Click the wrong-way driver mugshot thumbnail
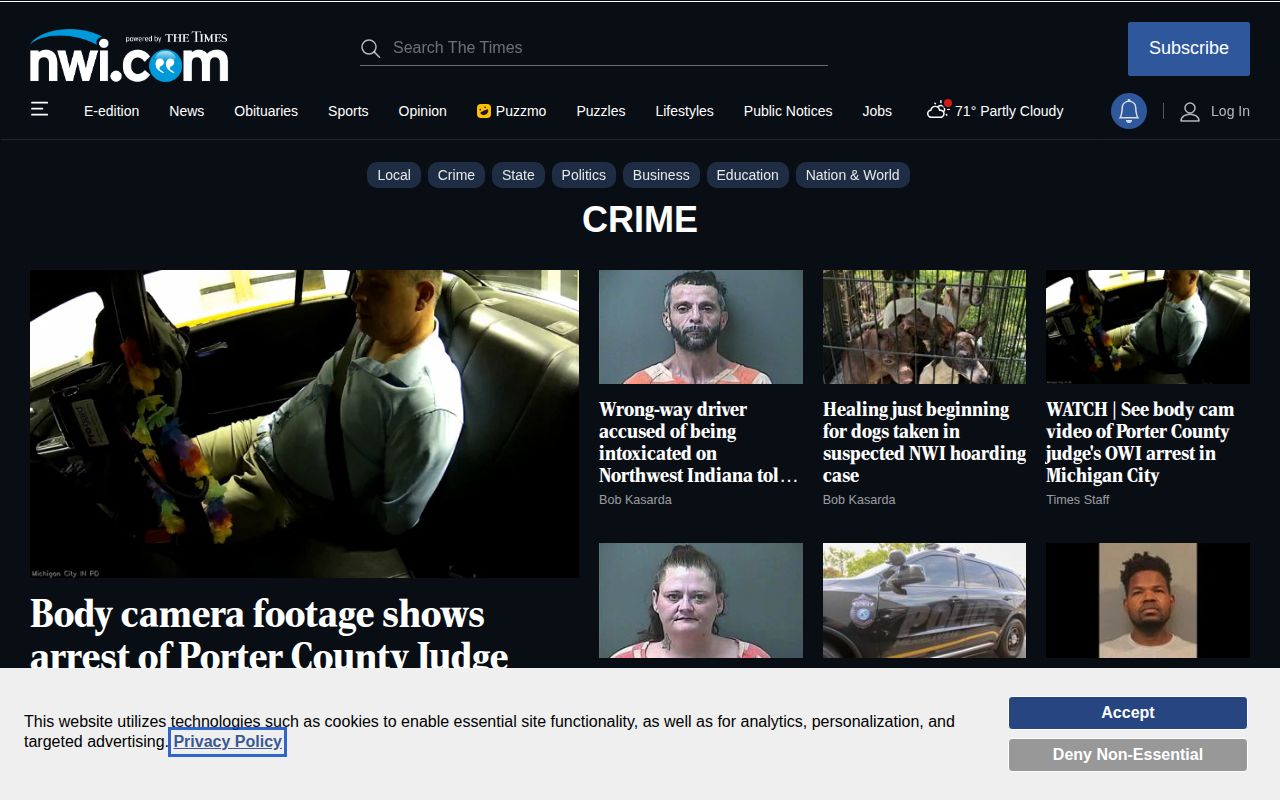This screenshot has width=1280, height=800. point(701,327)
